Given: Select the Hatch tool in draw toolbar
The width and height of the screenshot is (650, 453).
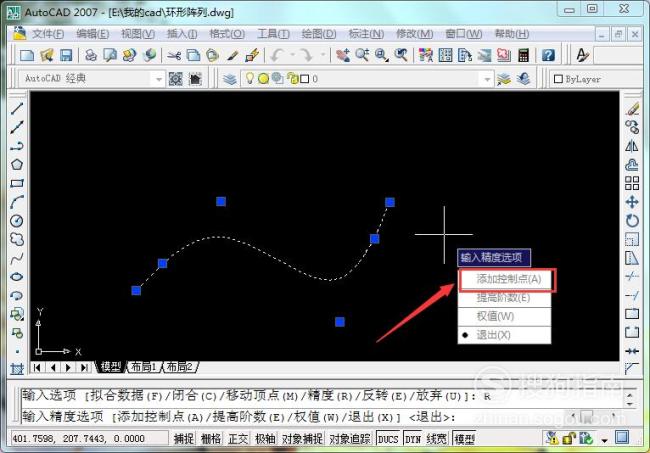Looking at the screenshot, I should pos(17,368).
